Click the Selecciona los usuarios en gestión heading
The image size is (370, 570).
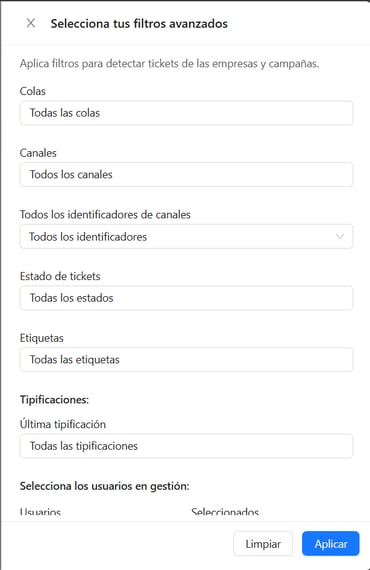pos(105,486)
